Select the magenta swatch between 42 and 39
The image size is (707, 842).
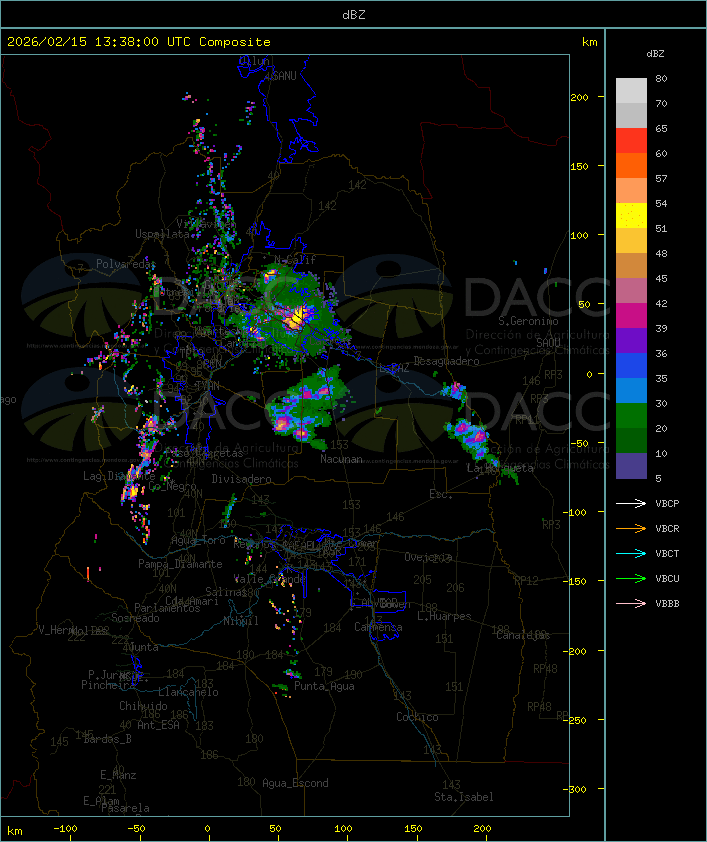pyautogui.click(x=631, y=316)
